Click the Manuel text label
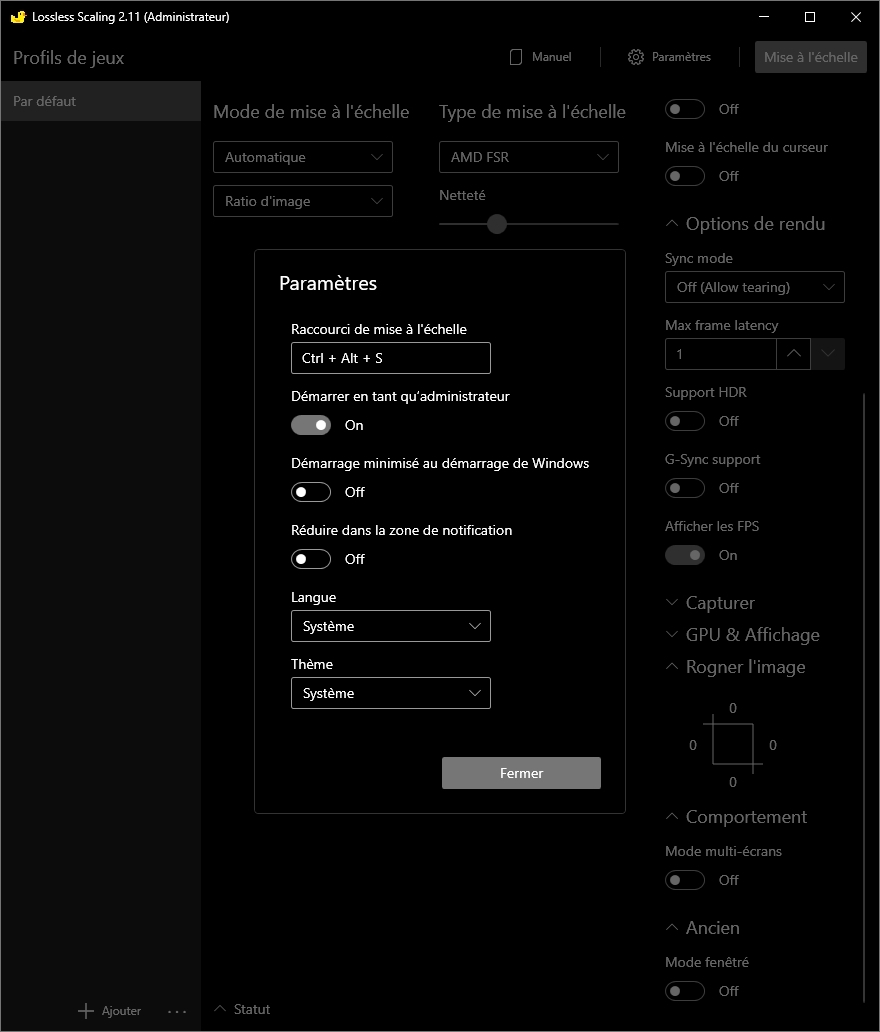This screenshot has height=1032, width=880. coord(552,57)
